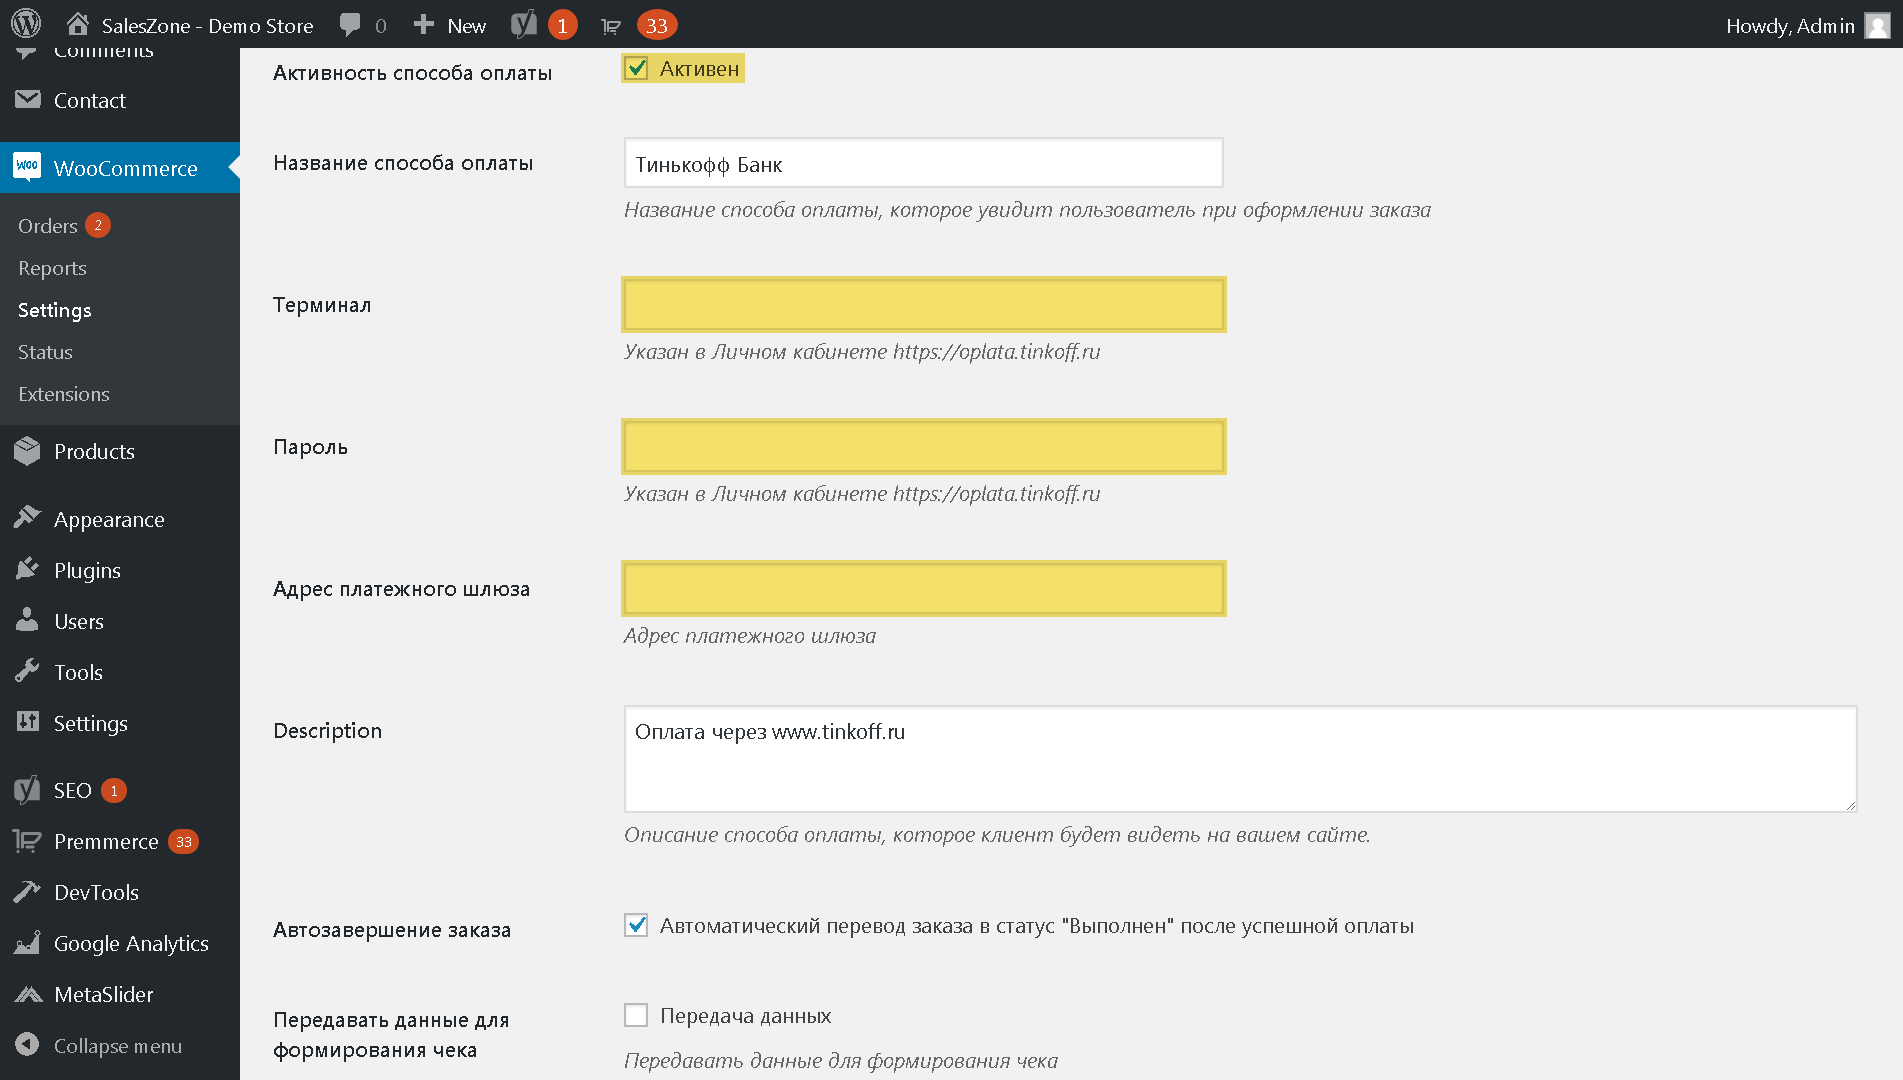Click the Users person icon

click(27, 620)
